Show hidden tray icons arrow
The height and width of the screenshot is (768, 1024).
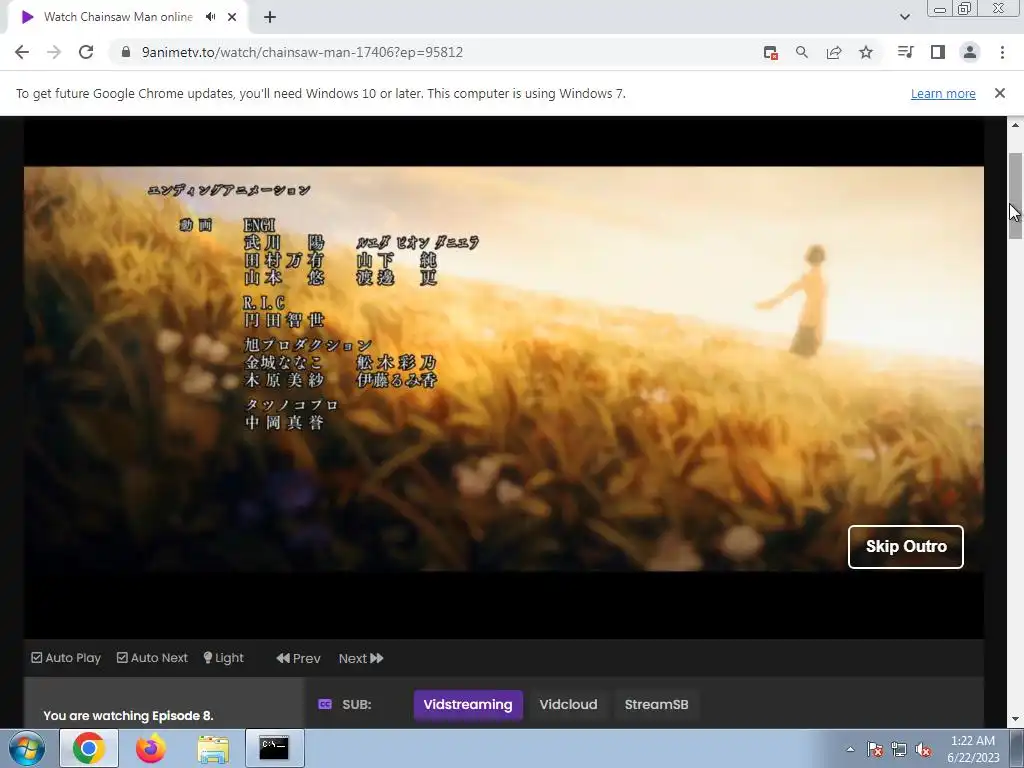pos(850,750)
